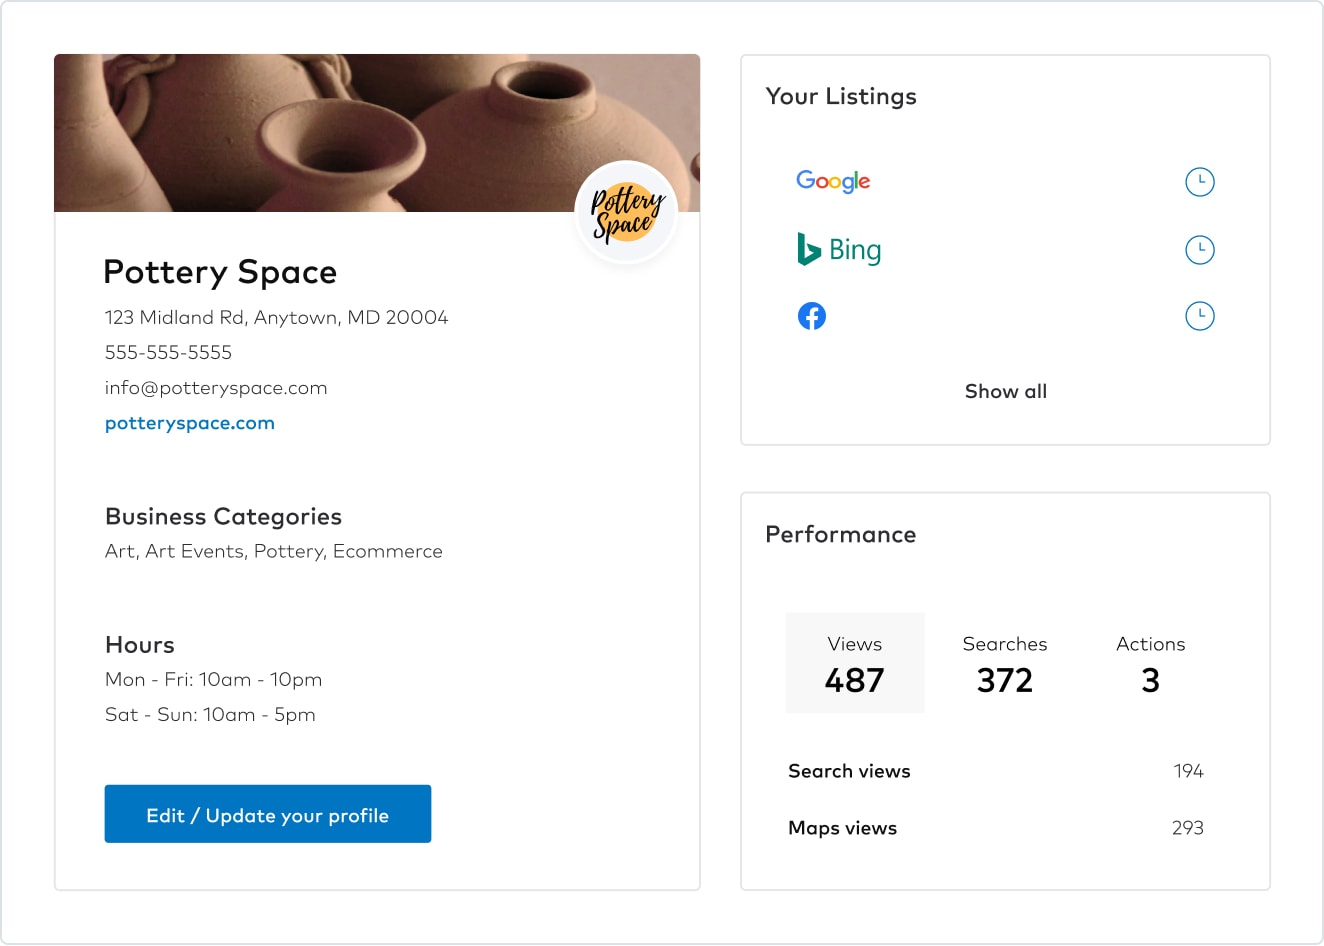The width and height of the screenshot is (1324, 946).
Task: Click Sat - Sun: 10am - 5pm hours
Action: [x=210, y=715]
